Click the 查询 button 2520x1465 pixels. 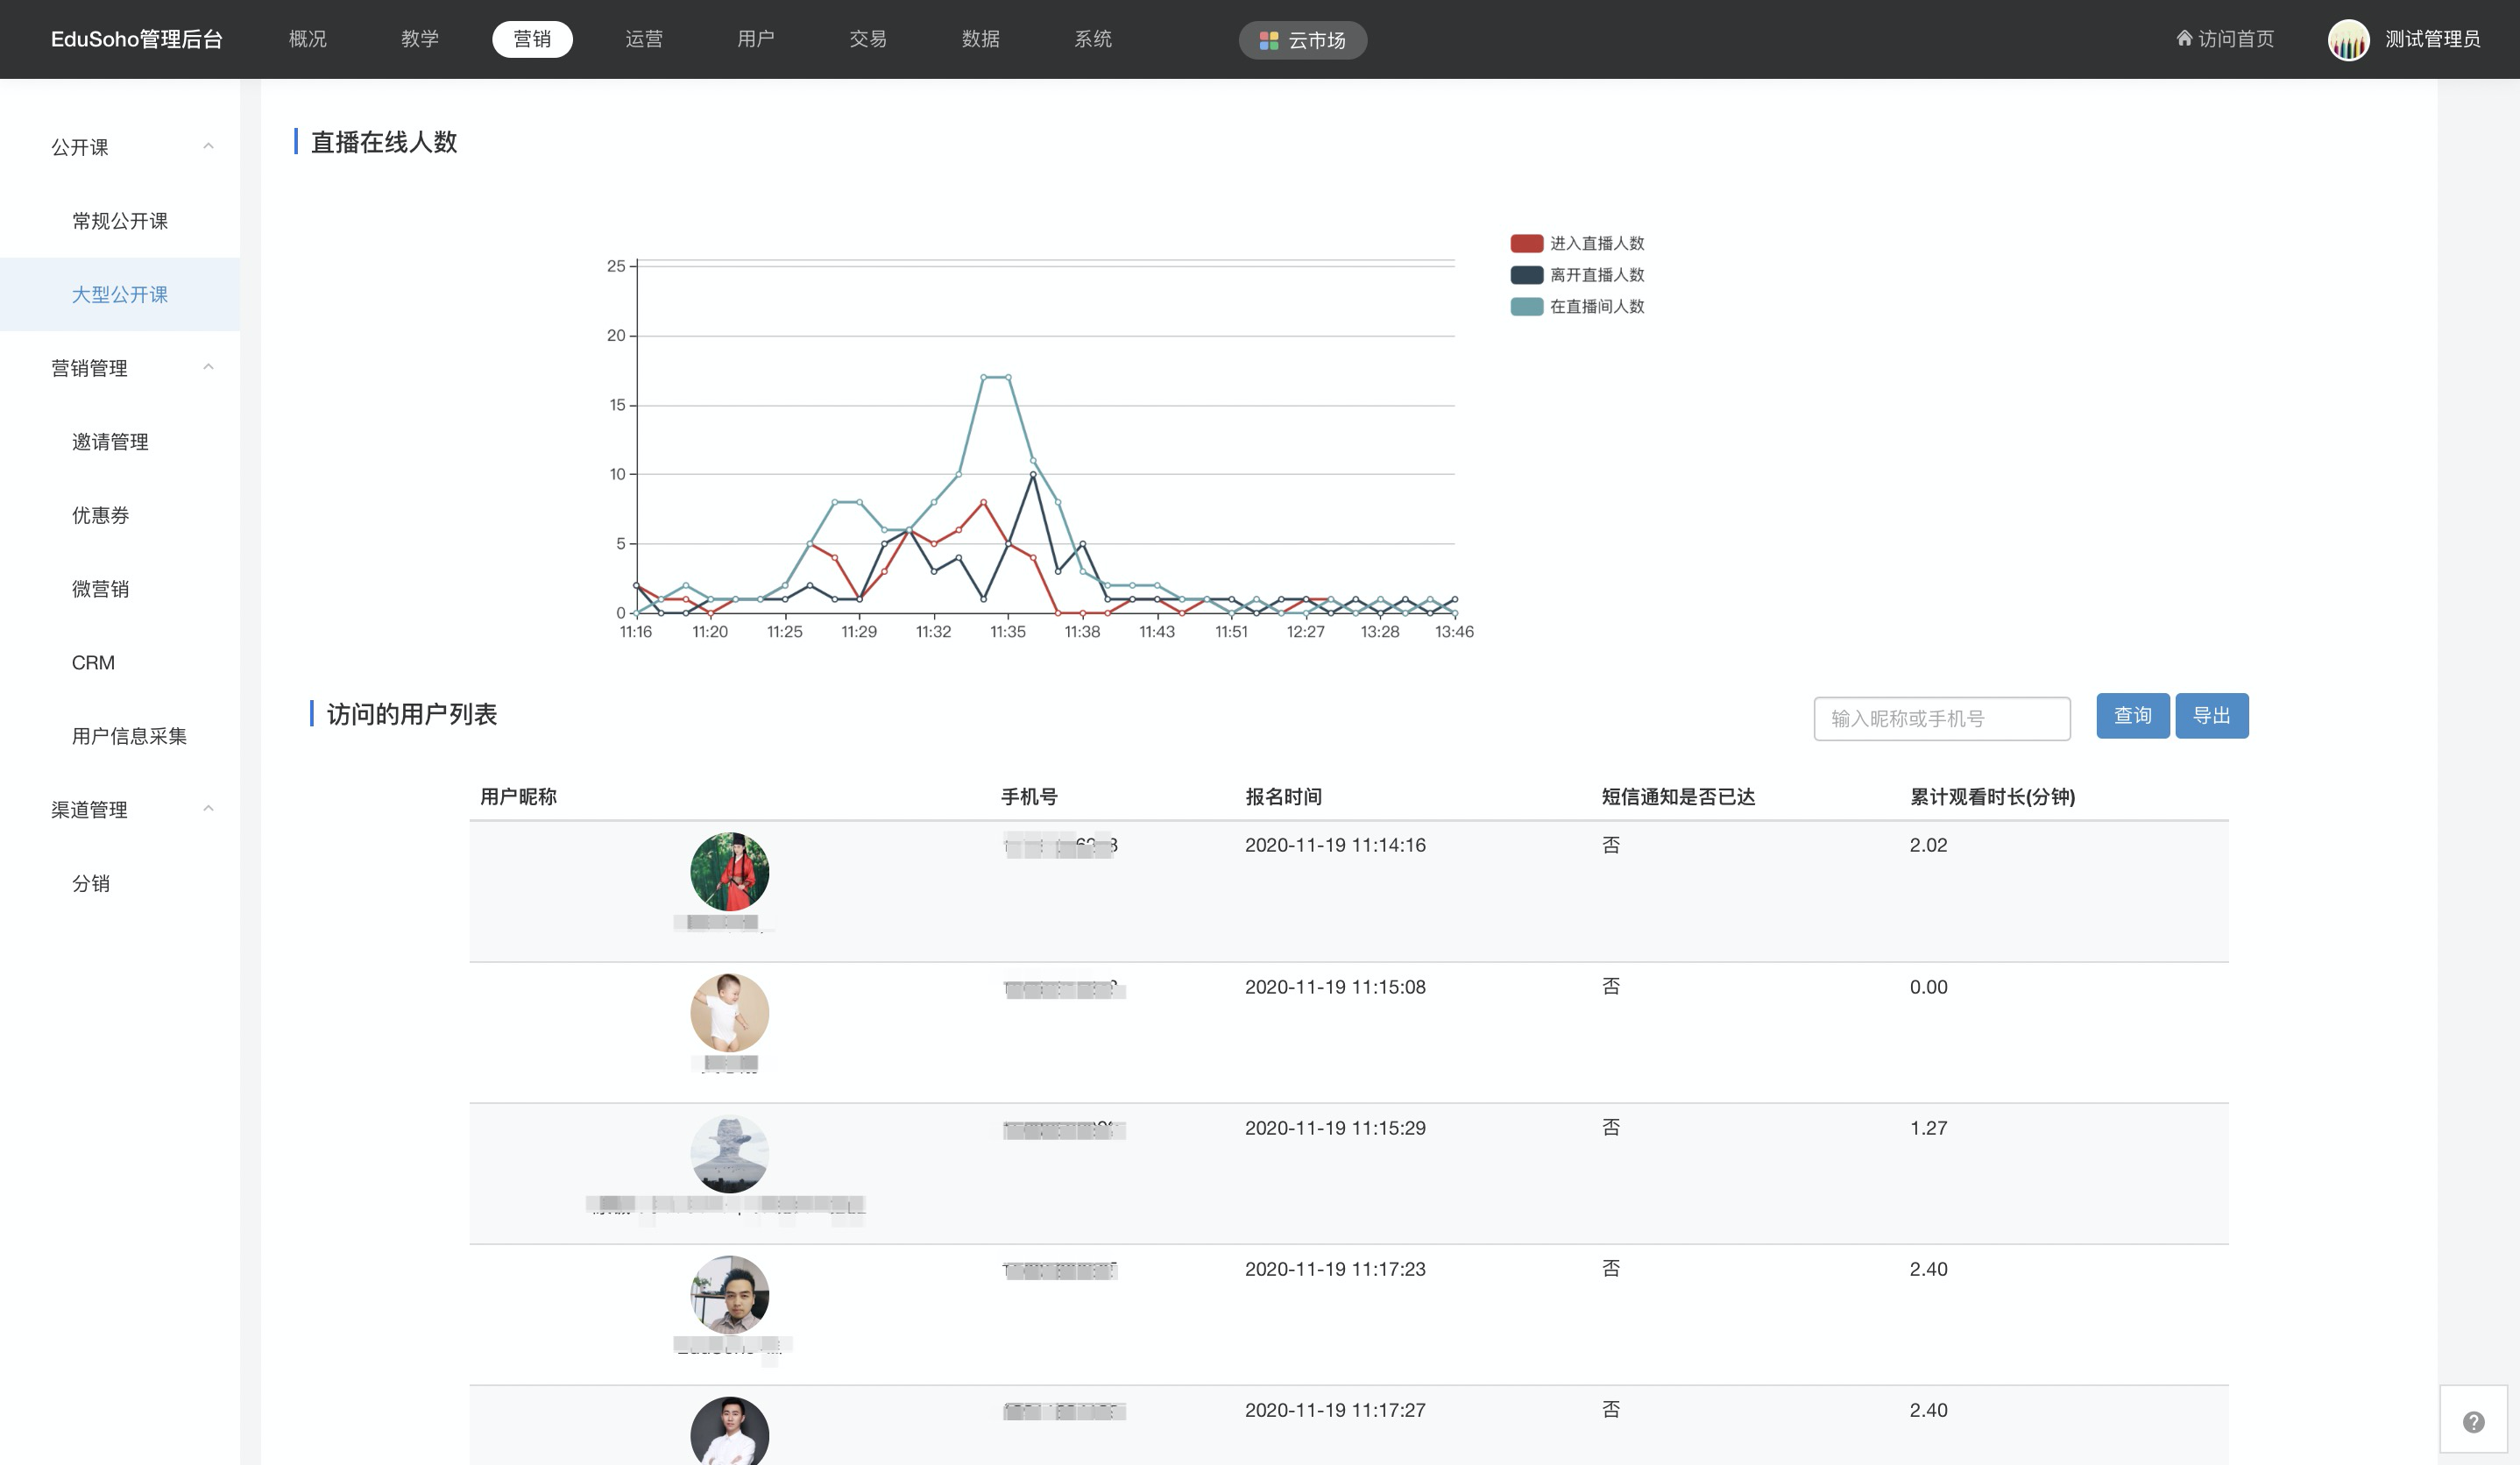2132,715
